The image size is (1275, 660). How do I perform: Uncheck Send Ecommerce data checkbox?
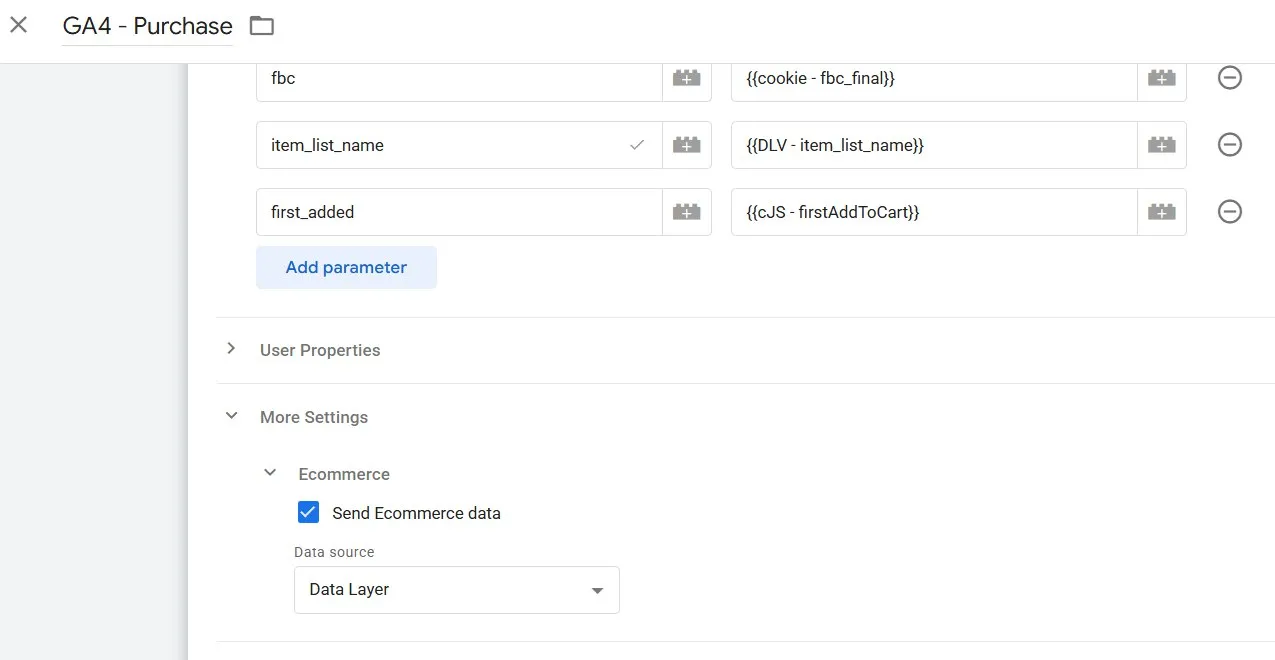point(308,513)
